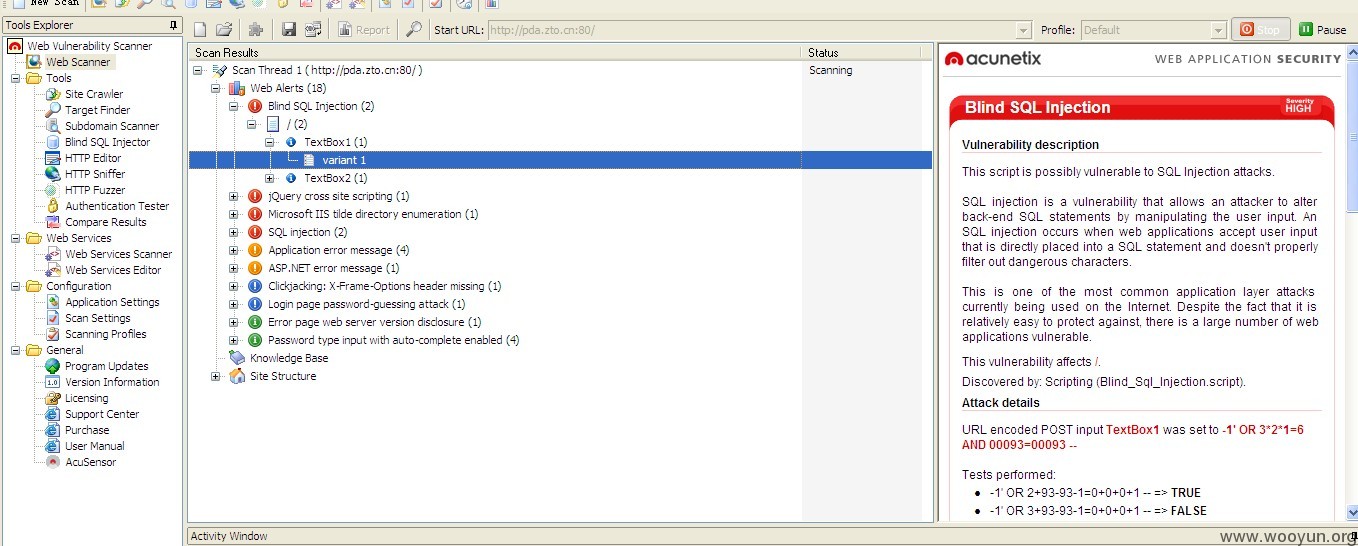Viewport: 1358px width, 546px height.
Task: Open Scan Settings in Configuration
Action: click(x=98, y=318)
